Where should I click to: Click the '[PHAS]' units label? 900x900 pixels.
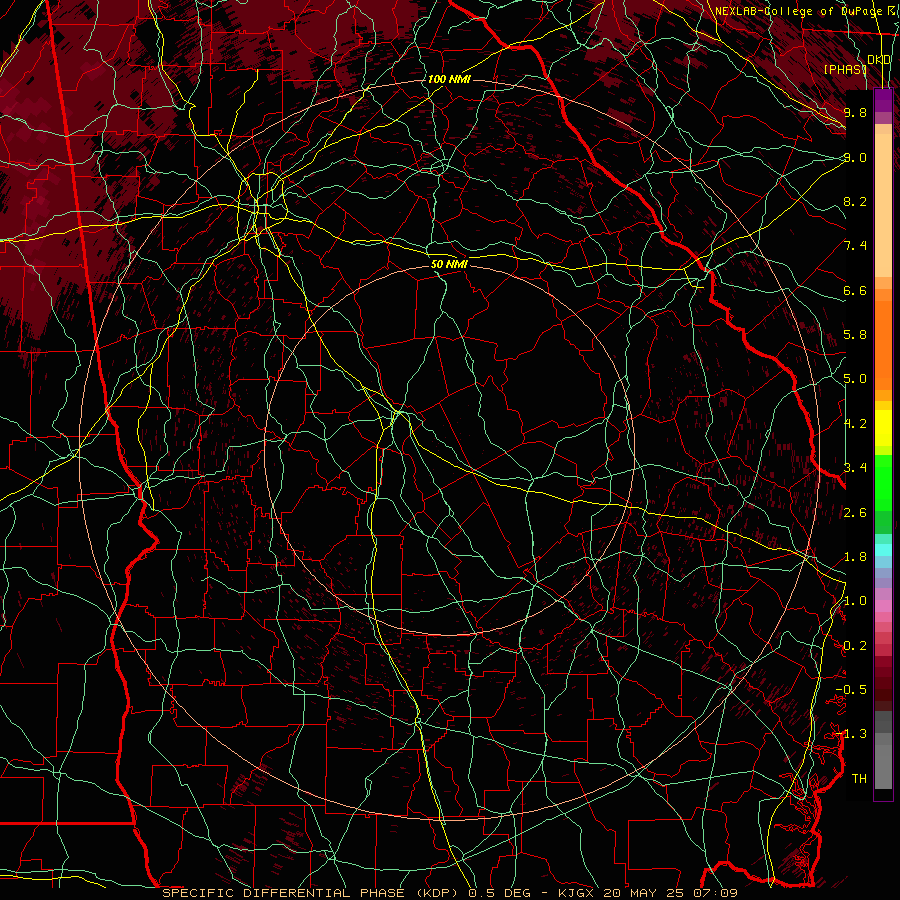[845, 69]
